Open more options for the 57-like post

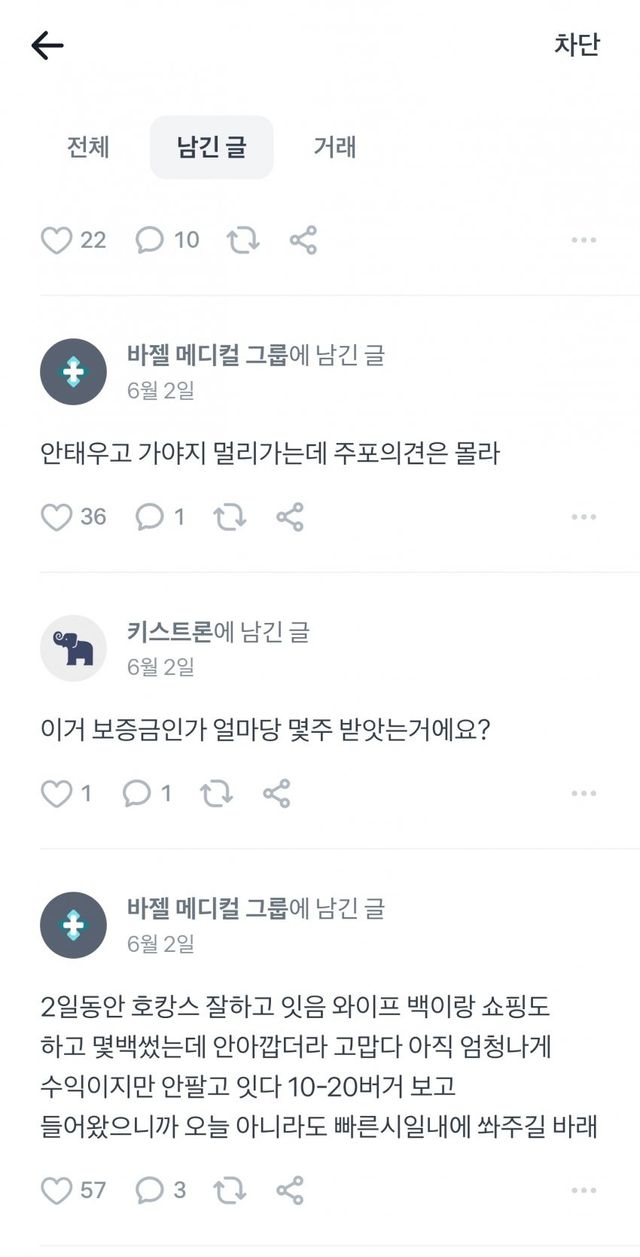[584, 1190]
